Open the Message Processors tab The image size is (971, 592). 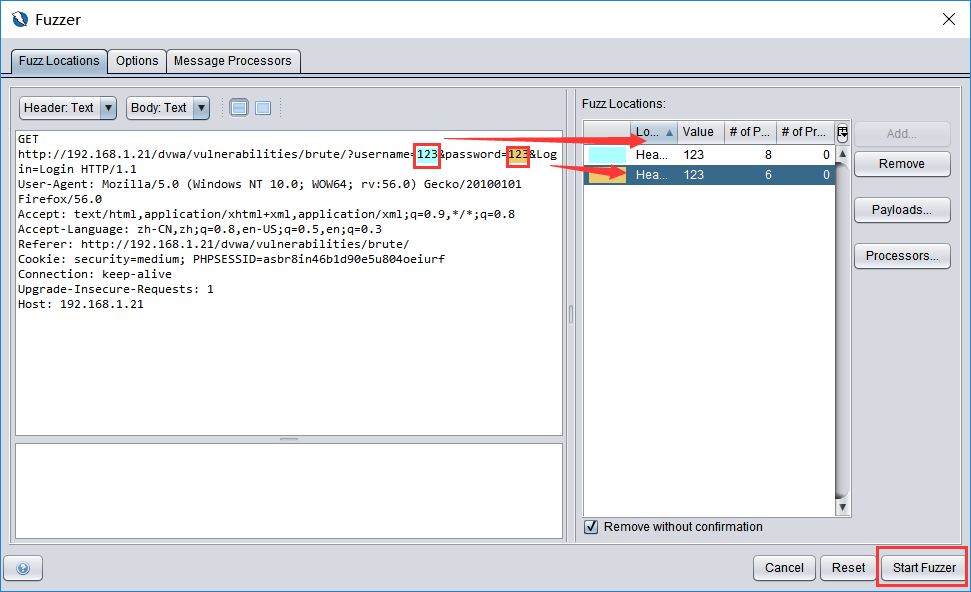[232, 61]
